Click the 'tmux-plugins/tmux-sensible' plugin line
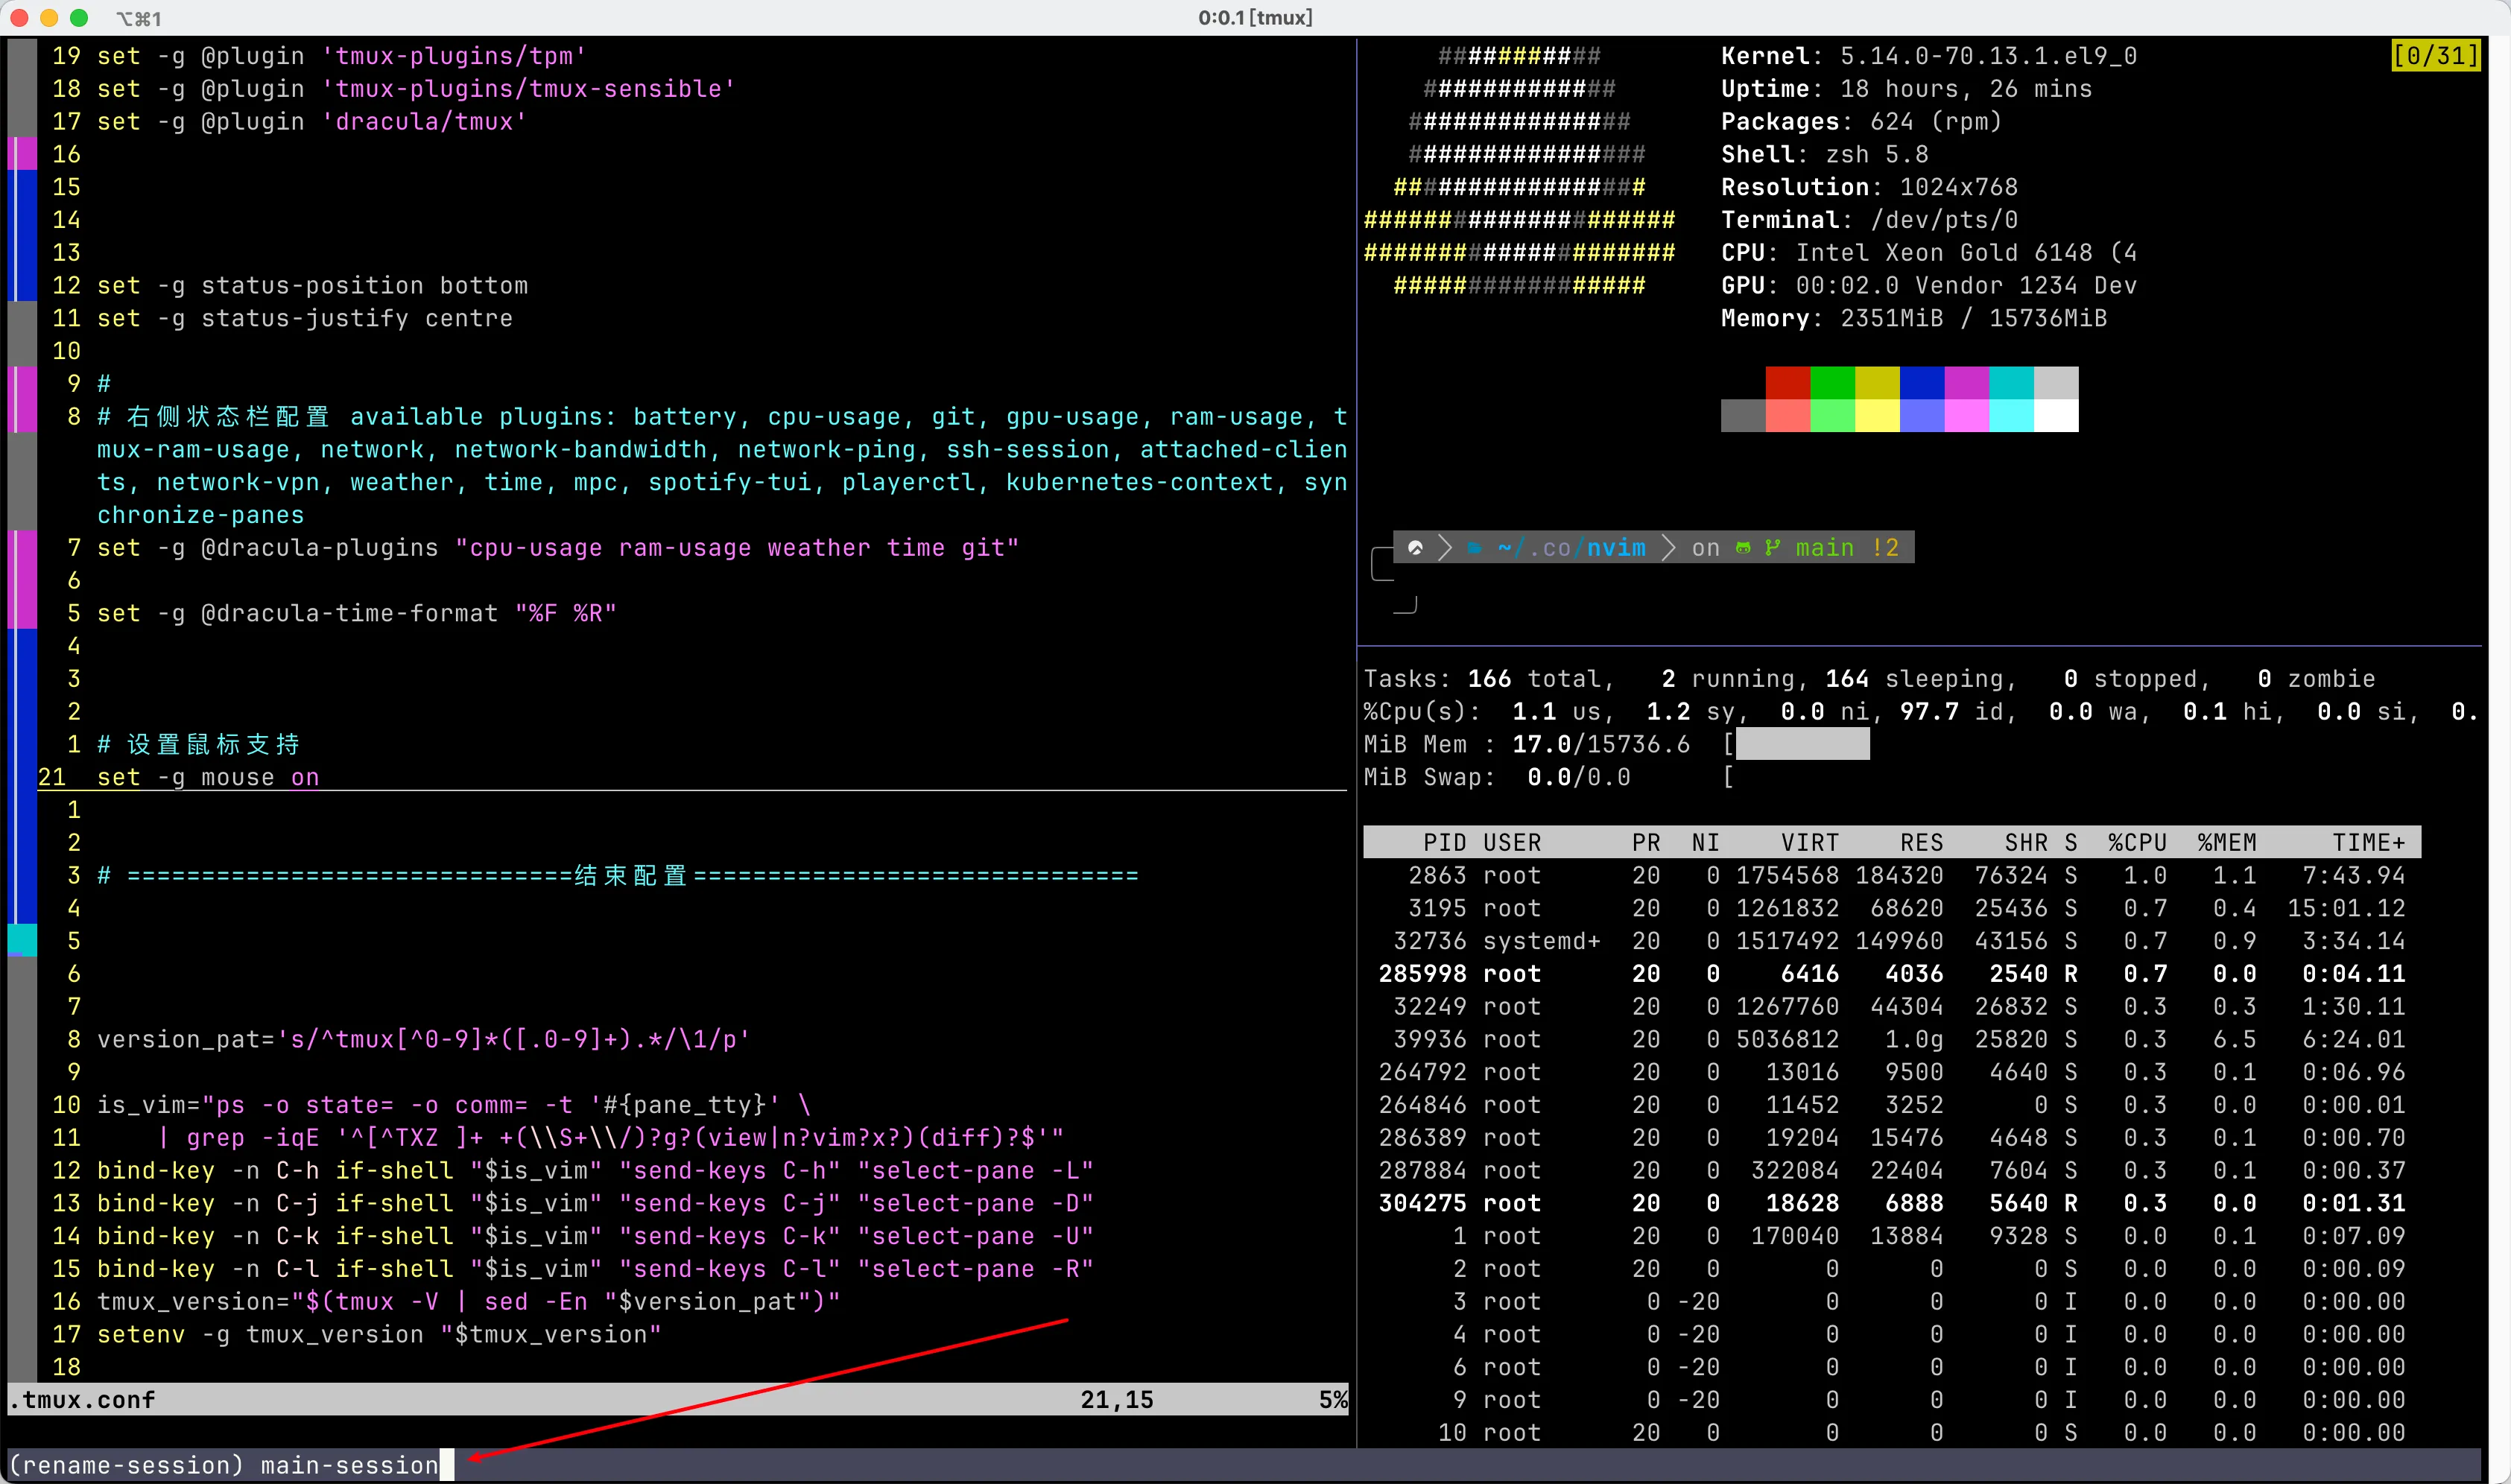2511x1484 pixels. (416, 89)
